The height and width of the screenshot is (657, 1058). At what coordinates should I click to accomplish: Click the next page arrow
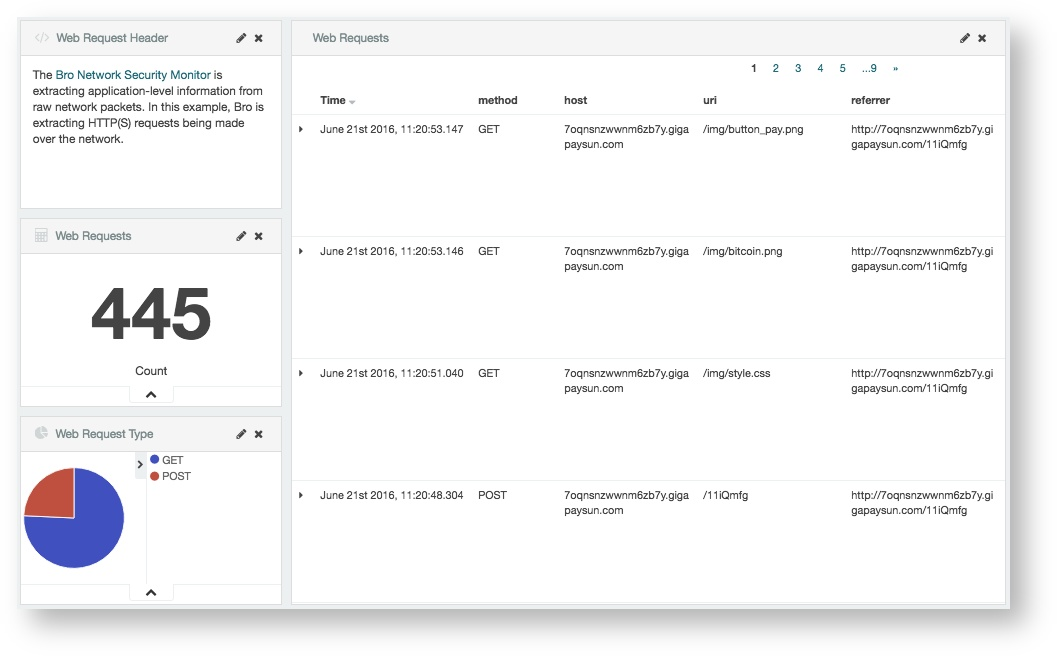(x=894, y=67)
